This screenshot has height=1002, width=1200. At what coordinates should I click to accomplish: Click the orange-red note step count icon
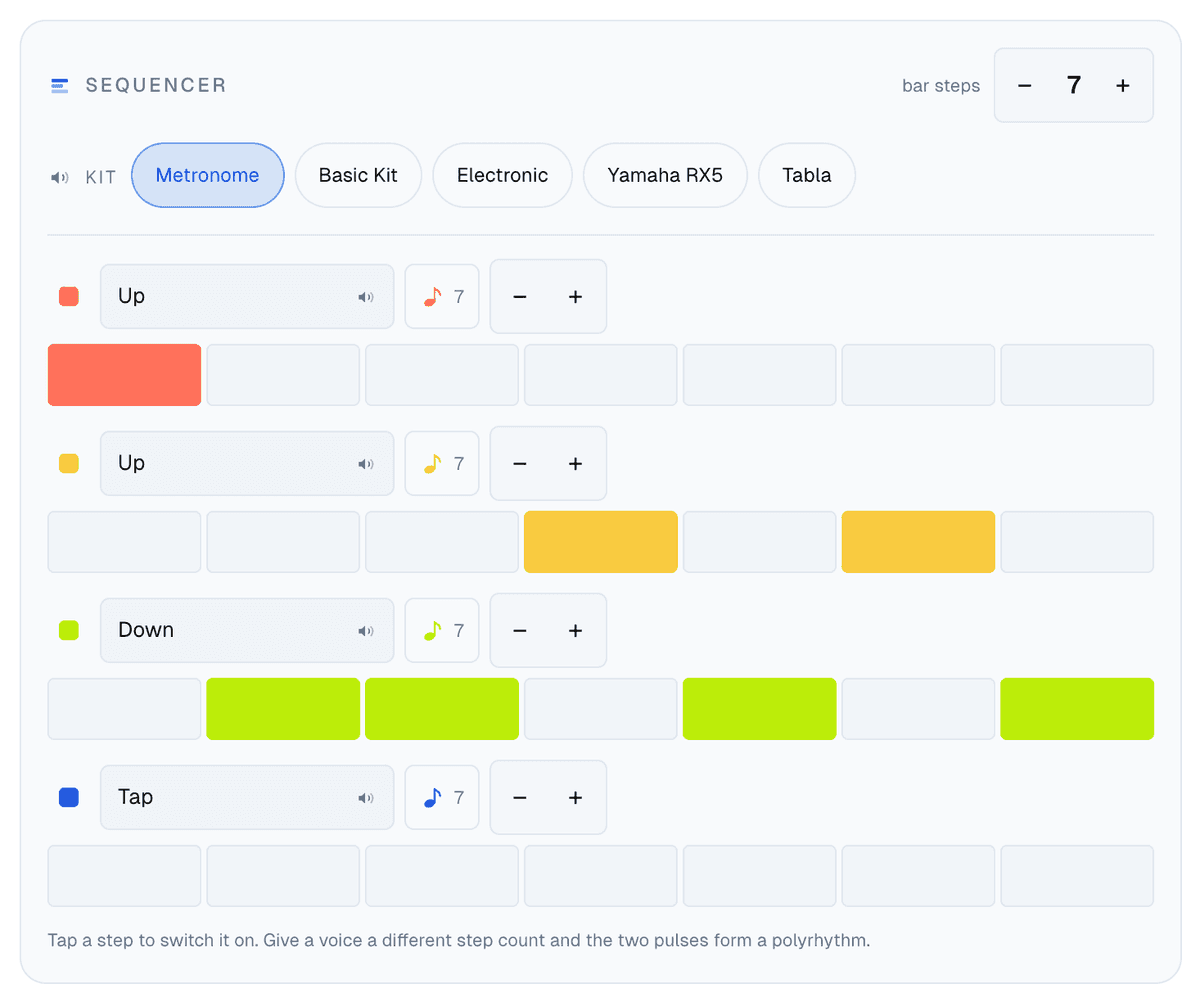tap(432, 296)
